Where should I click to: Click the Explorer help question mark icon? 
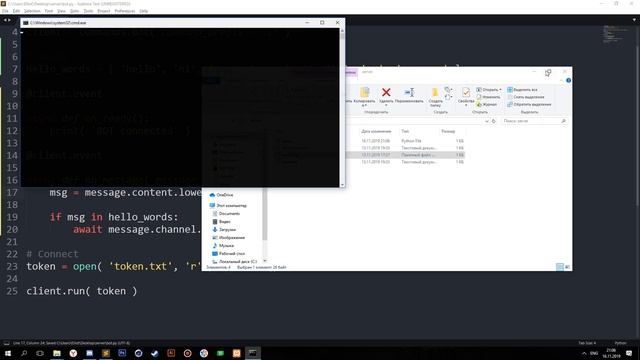click(568, 80)
